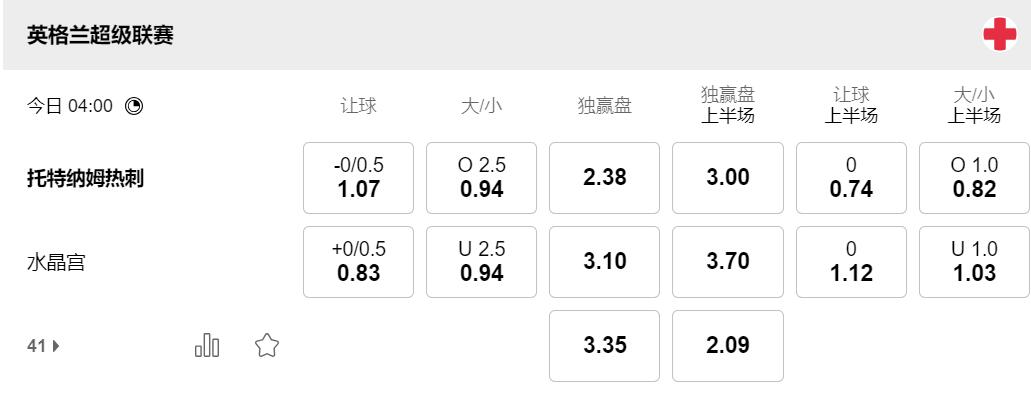Choose first-half handicap 0 at 1.12
The height and width of the screenshot is (403, 1031).
[851, 262]
